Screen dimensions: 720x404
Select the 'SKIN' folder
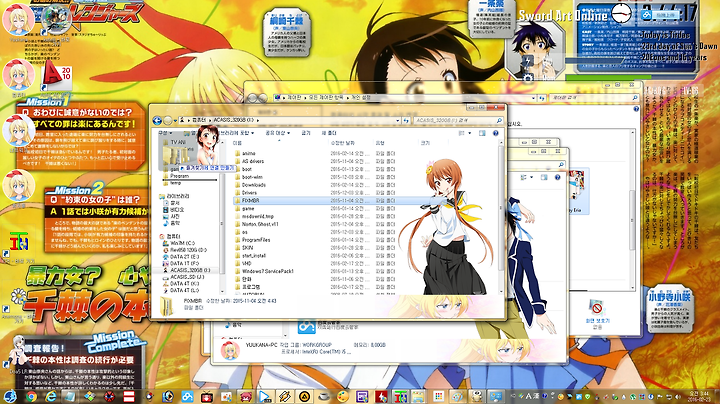pos(248,248)
